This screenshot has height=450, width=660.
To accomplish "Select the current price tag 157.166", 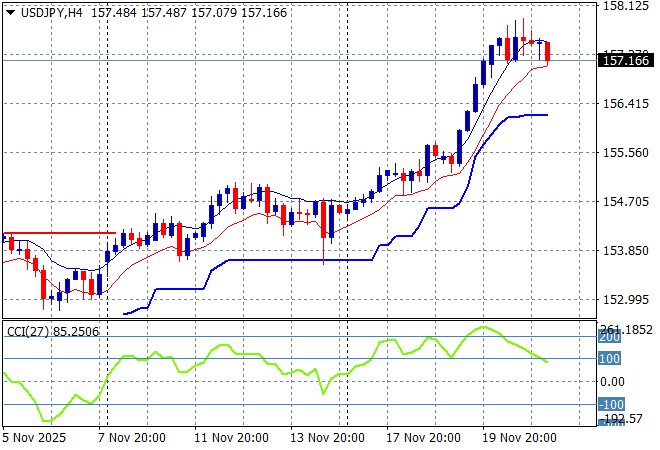I will click(626, 61).
